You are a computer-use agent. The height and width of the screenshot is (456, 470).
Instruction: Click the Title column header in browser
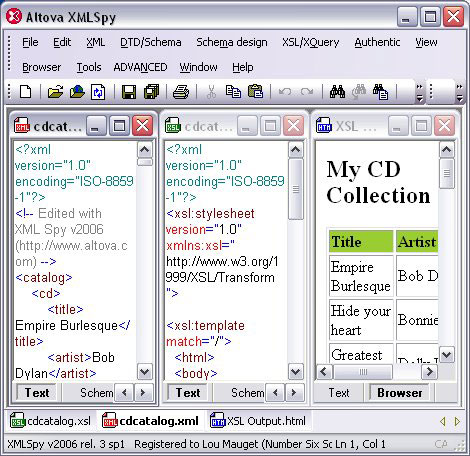pyautogui.click(x=361, y=242)
